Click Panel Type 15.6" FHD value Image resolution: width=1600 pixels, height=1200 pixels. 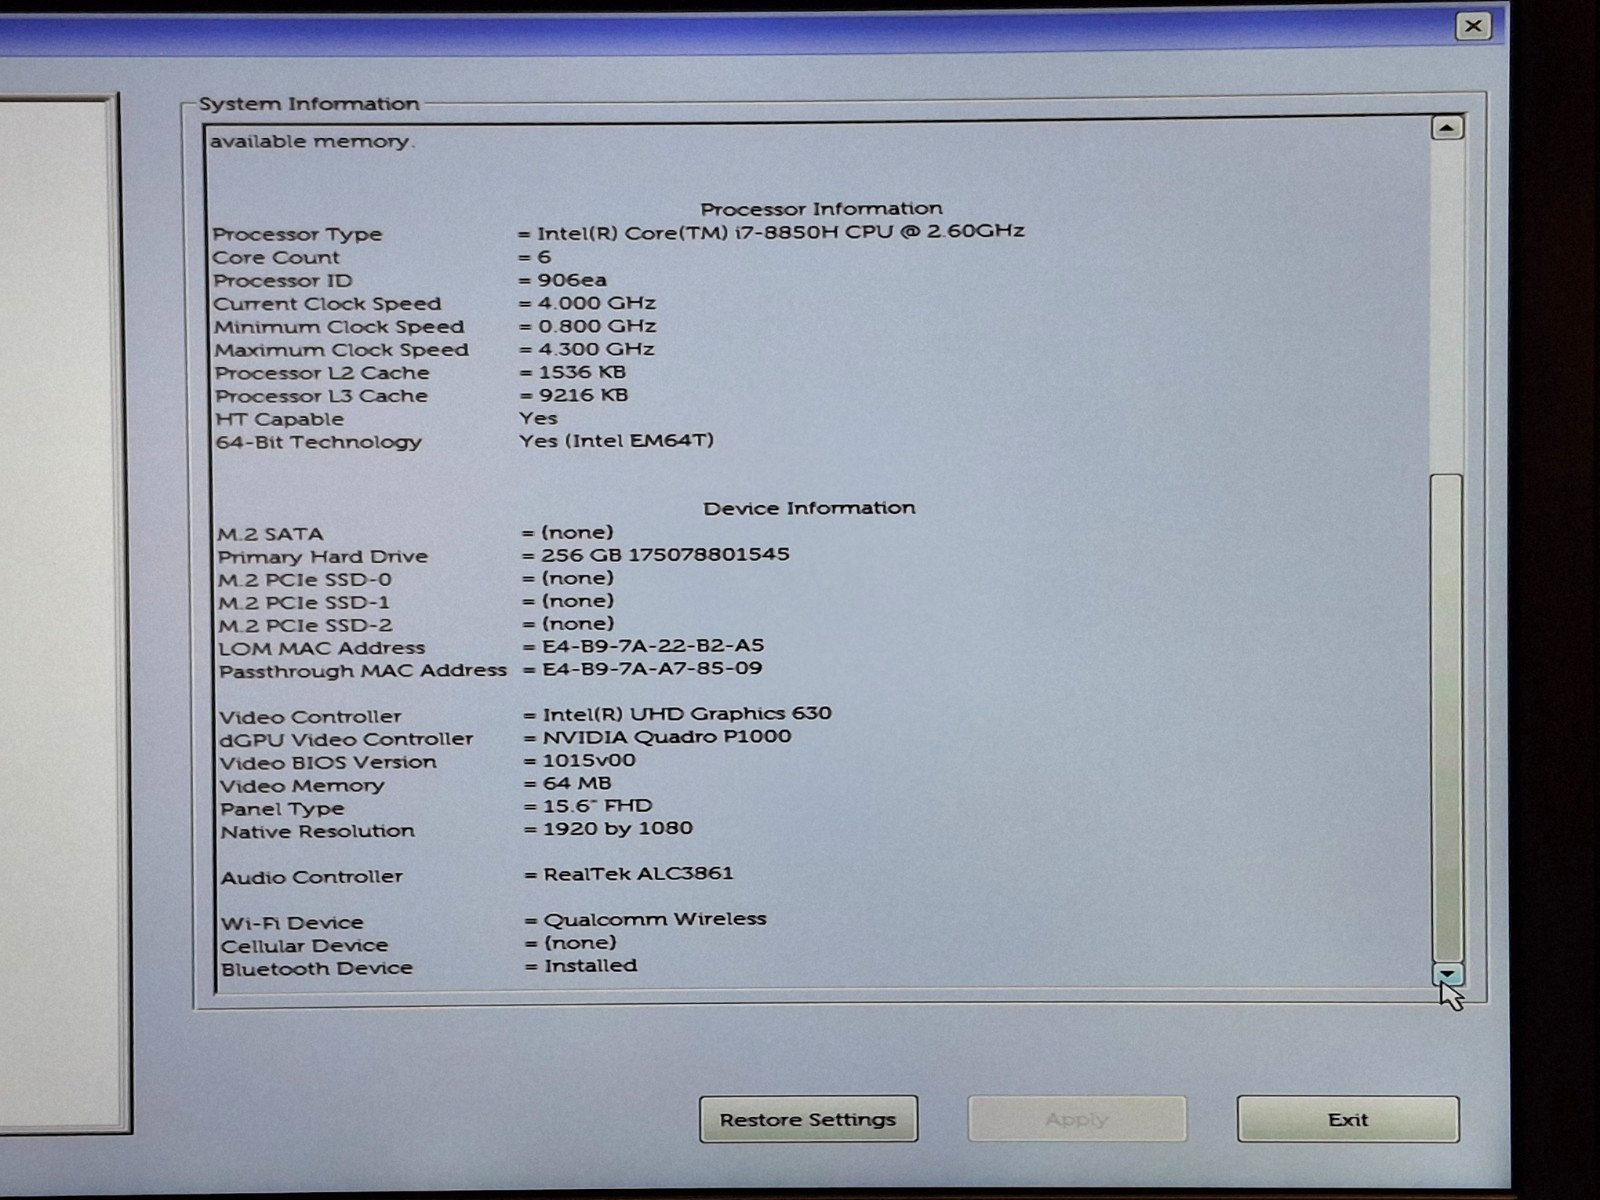597,806
